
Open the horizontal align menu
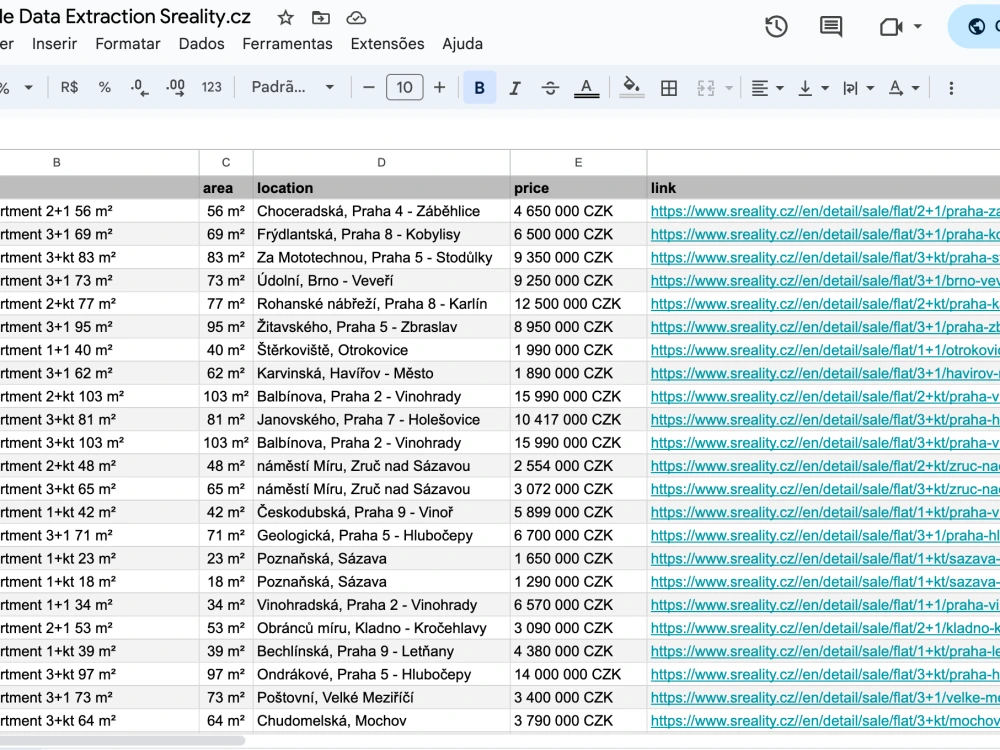(767, 87)
